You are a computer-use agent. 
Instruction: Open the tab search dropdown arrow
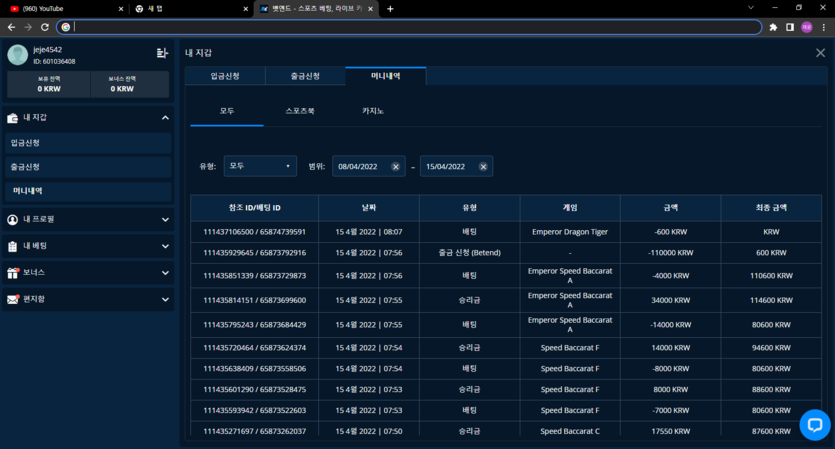tap(751, 7)
